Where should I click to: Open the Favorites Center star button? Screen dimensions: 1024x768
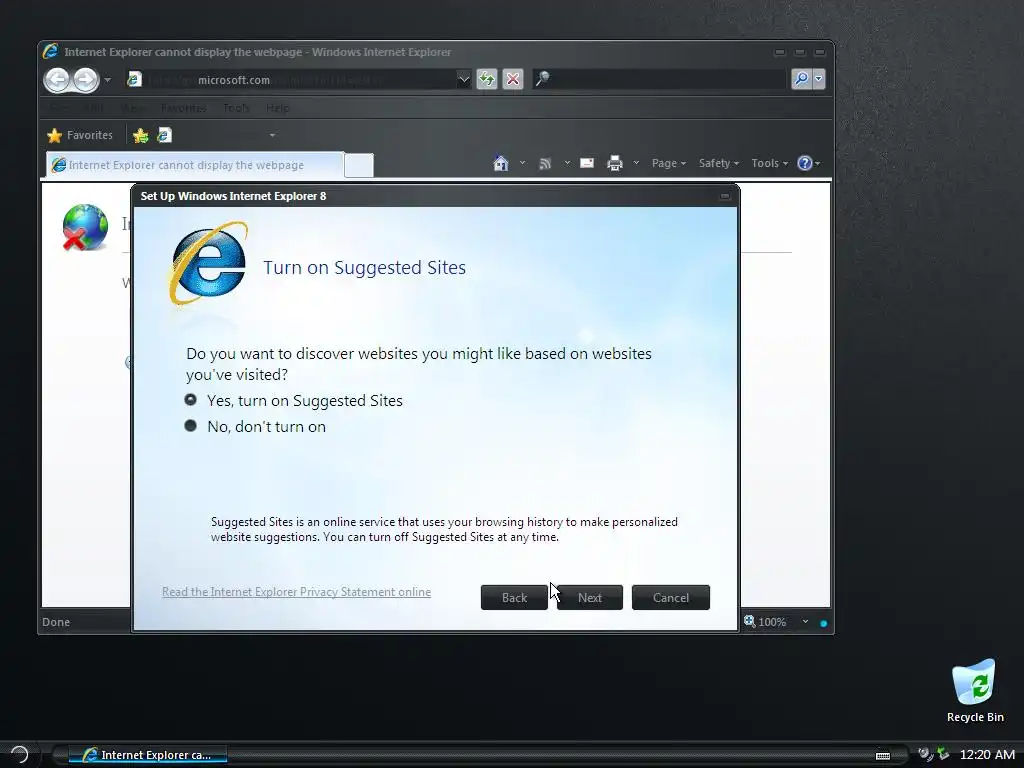tap(80, 135)
